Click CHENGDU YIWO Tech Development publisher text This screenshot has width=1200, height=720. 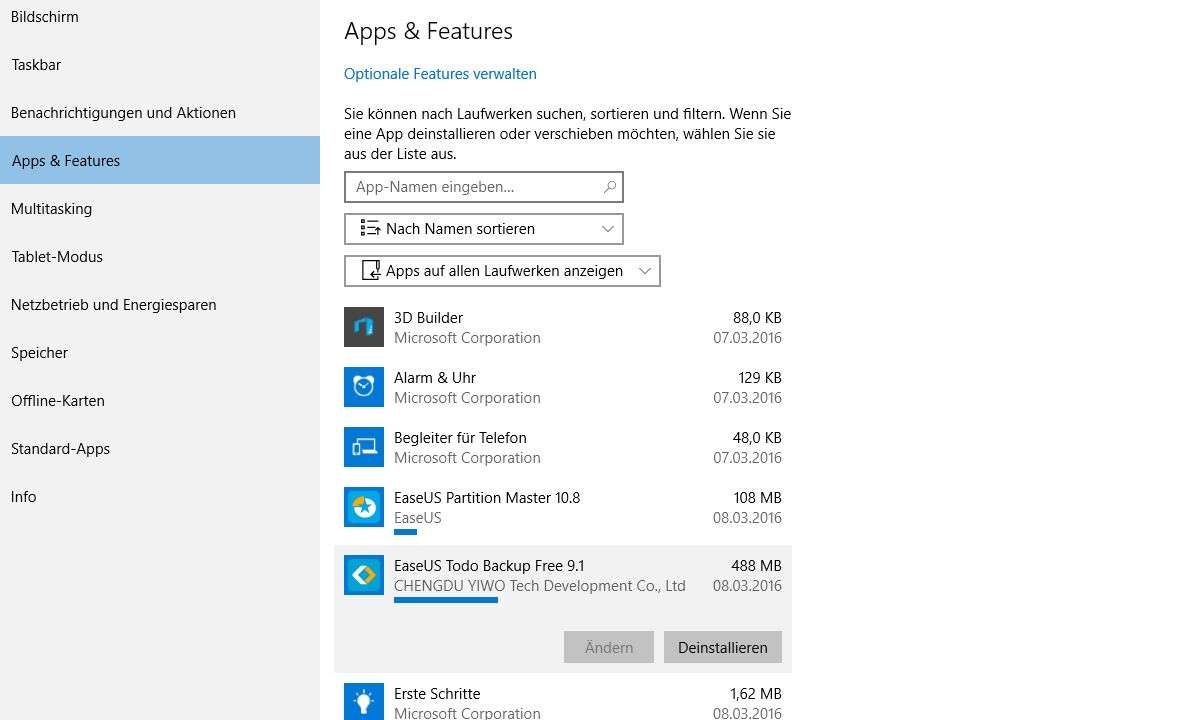[540, 586]
